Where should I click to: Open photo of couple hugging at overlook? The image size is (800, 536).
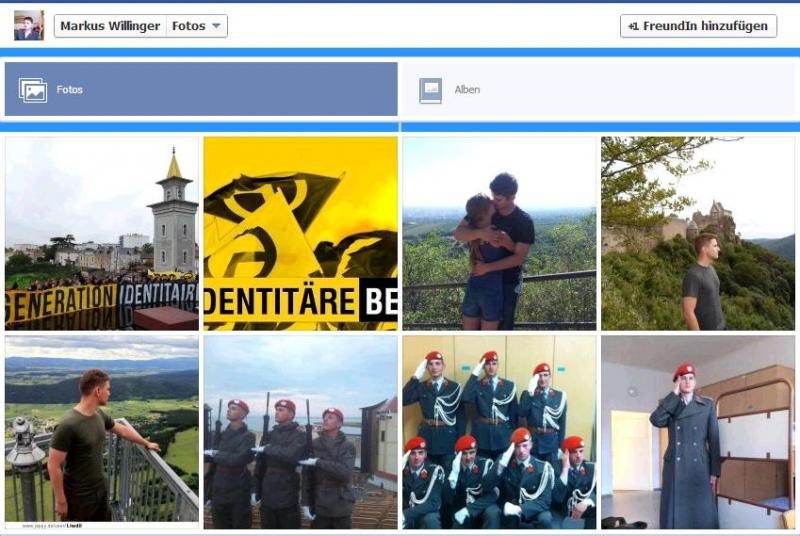point(499,233)
